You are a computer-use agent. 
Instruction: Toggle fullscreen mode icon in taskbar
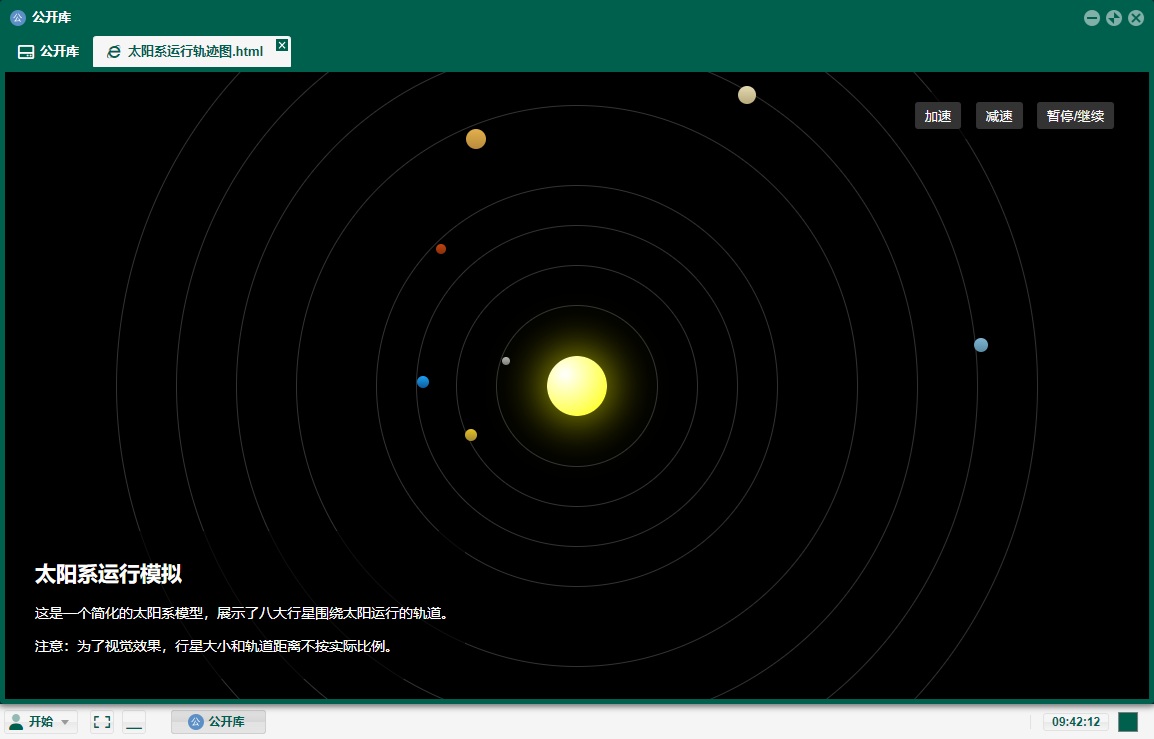pos(102,722)
